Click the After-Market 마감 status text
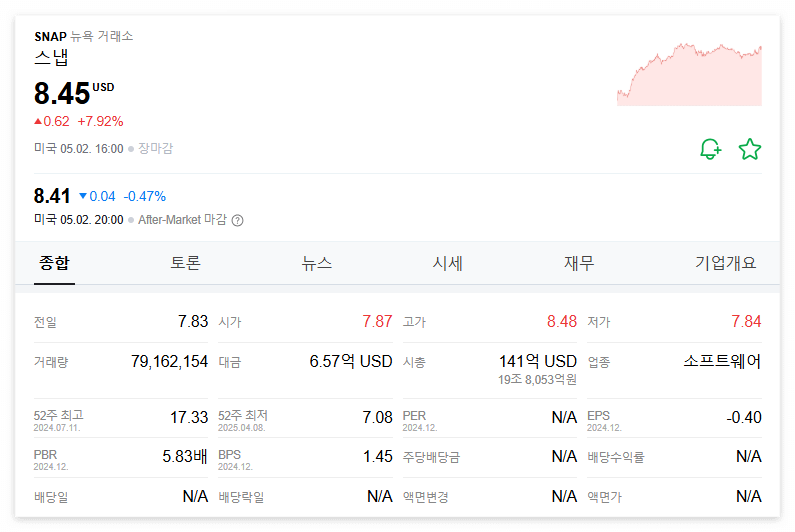The height and width of the screenshot is (532, 795). coord(182,220)
